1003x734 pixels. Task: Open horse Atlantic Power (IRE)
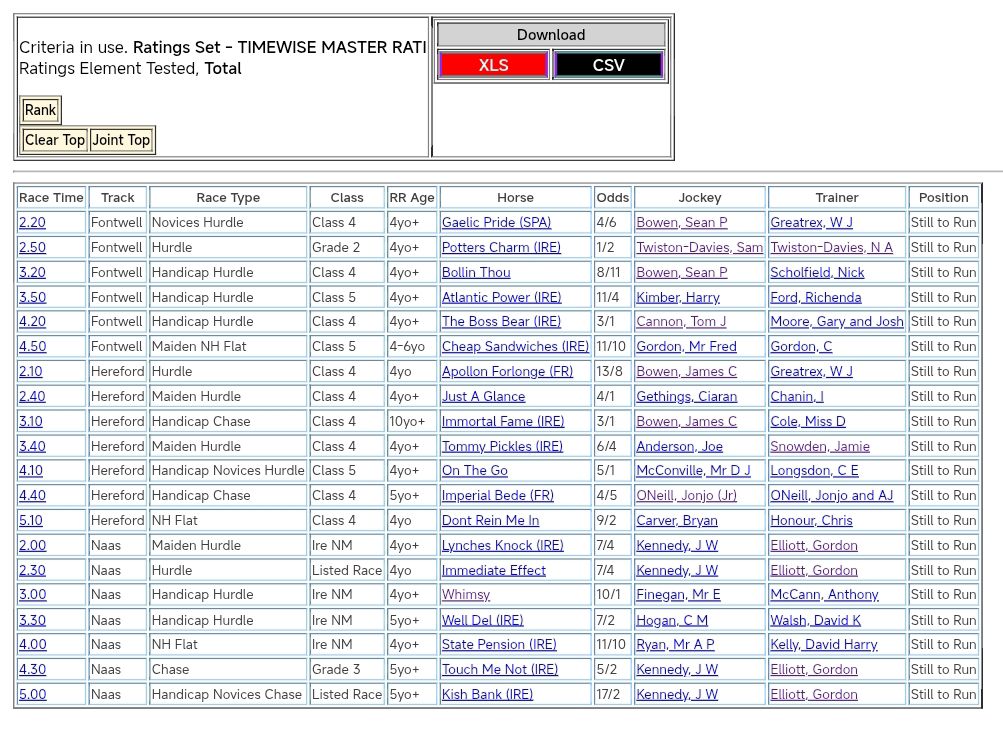coord(501,297)
